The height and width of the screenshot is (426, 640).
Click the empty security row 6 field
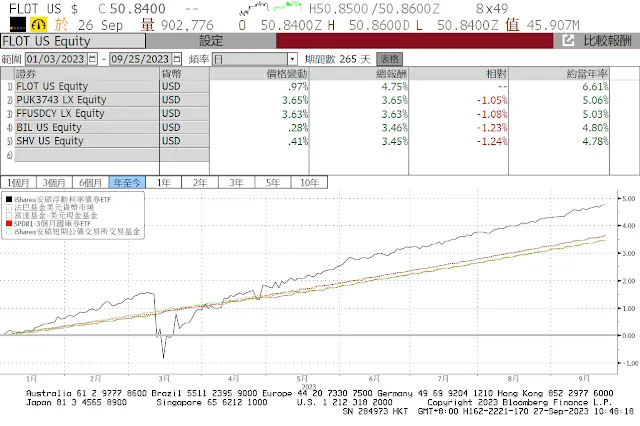pyautogui.click(x=87, y=155)
